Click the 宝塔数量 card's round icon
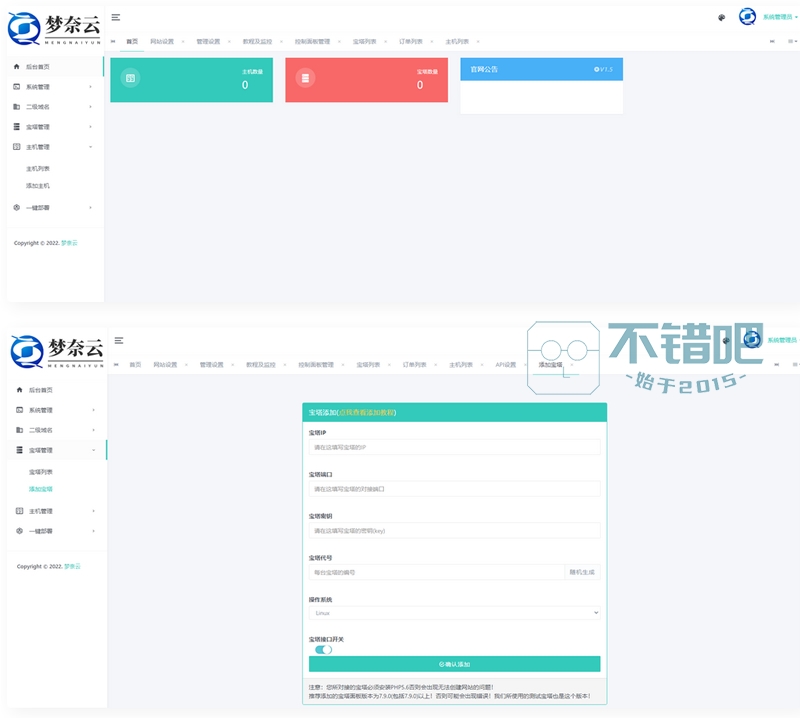The height and width of the screenshot is (718, 800). coord(306,78)
